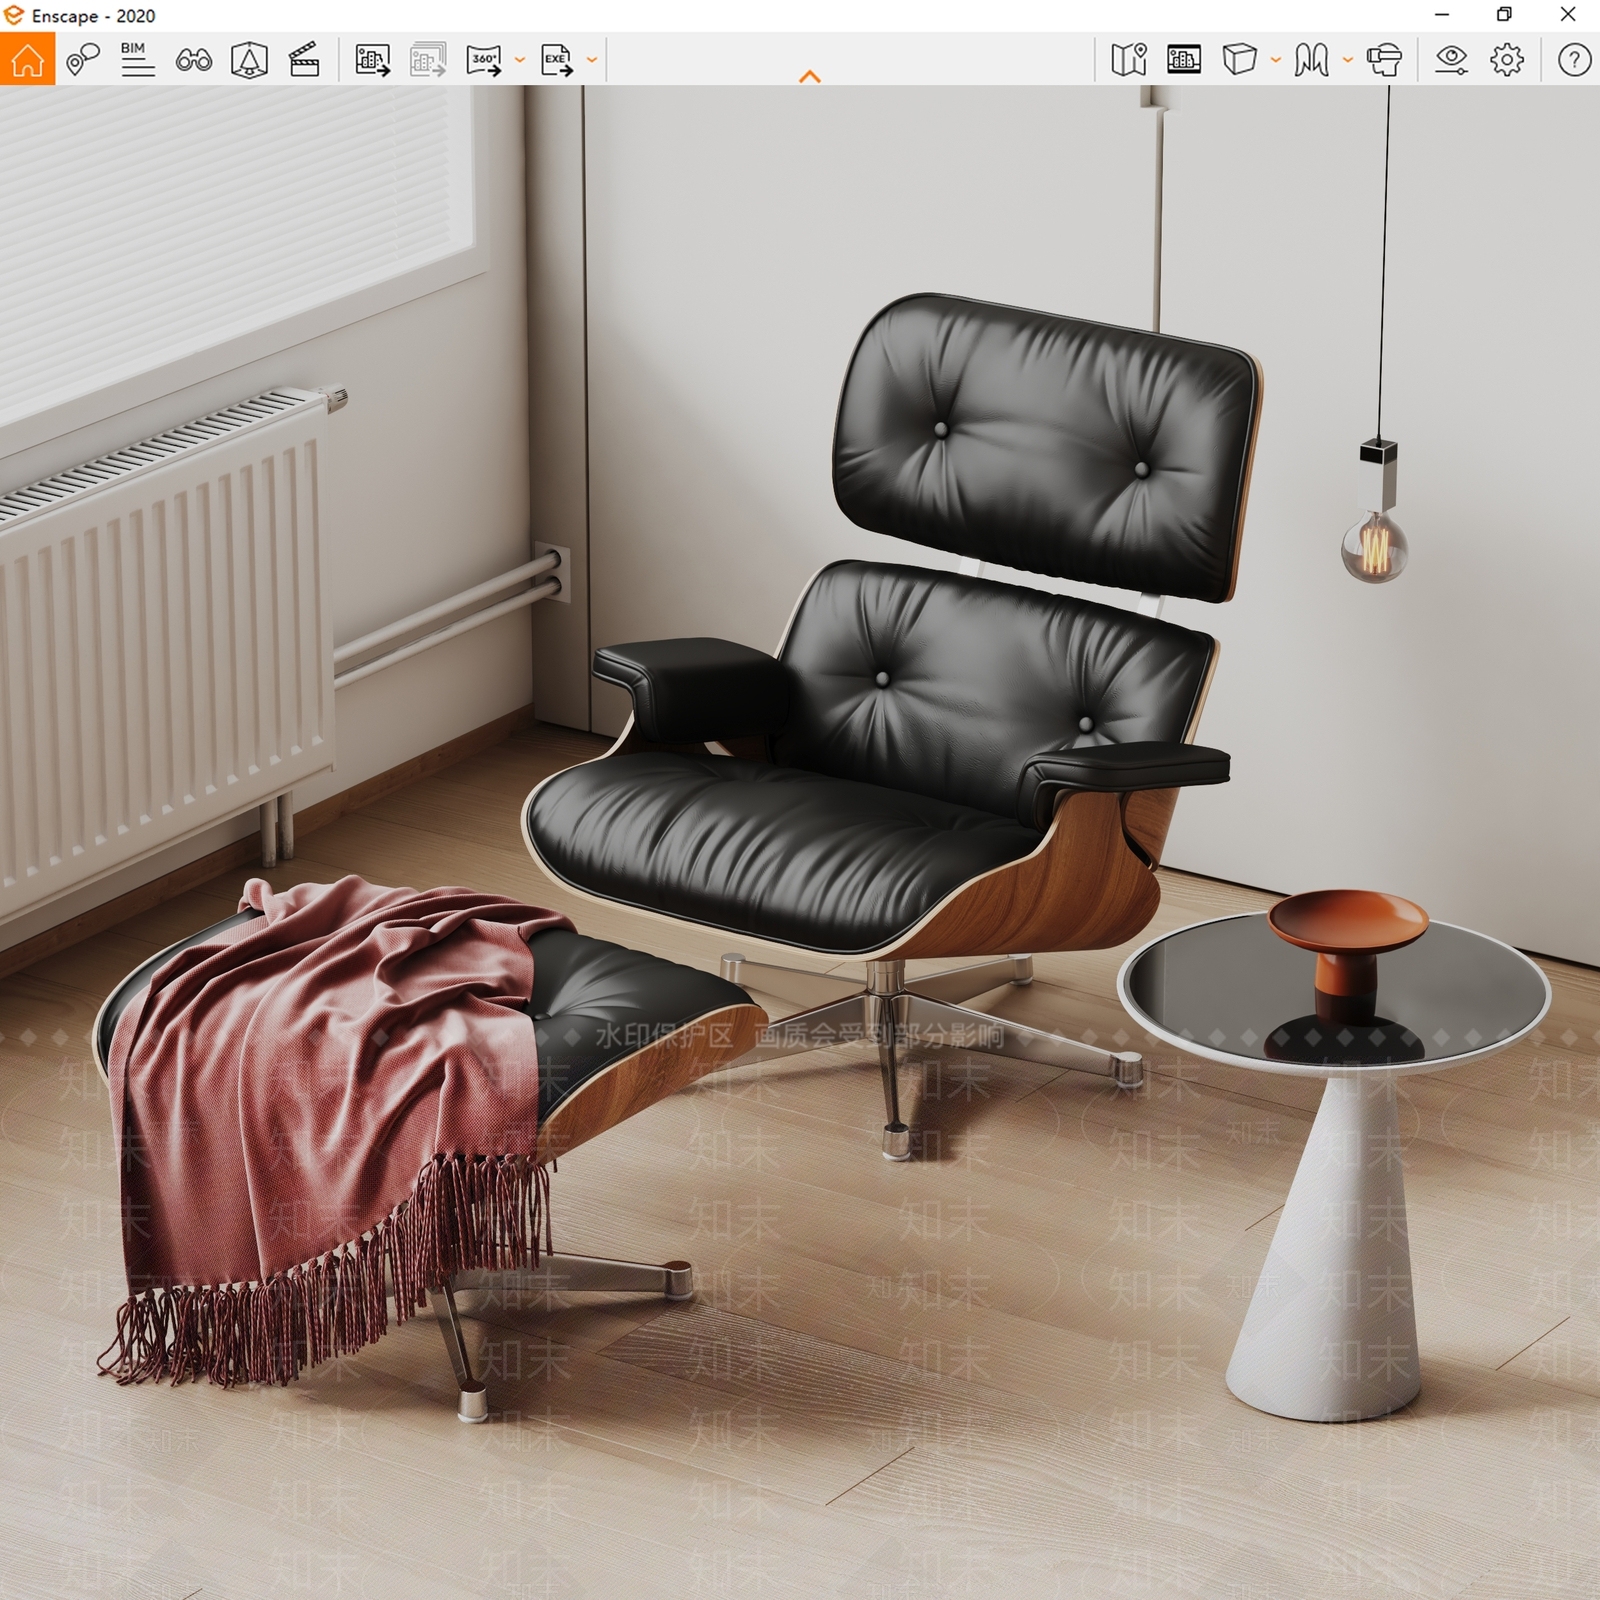This screenshot has height=1600, width=1600.
Task: Expand the dropdown arrow beside the cube icon
Action: tap(1275, 60)
